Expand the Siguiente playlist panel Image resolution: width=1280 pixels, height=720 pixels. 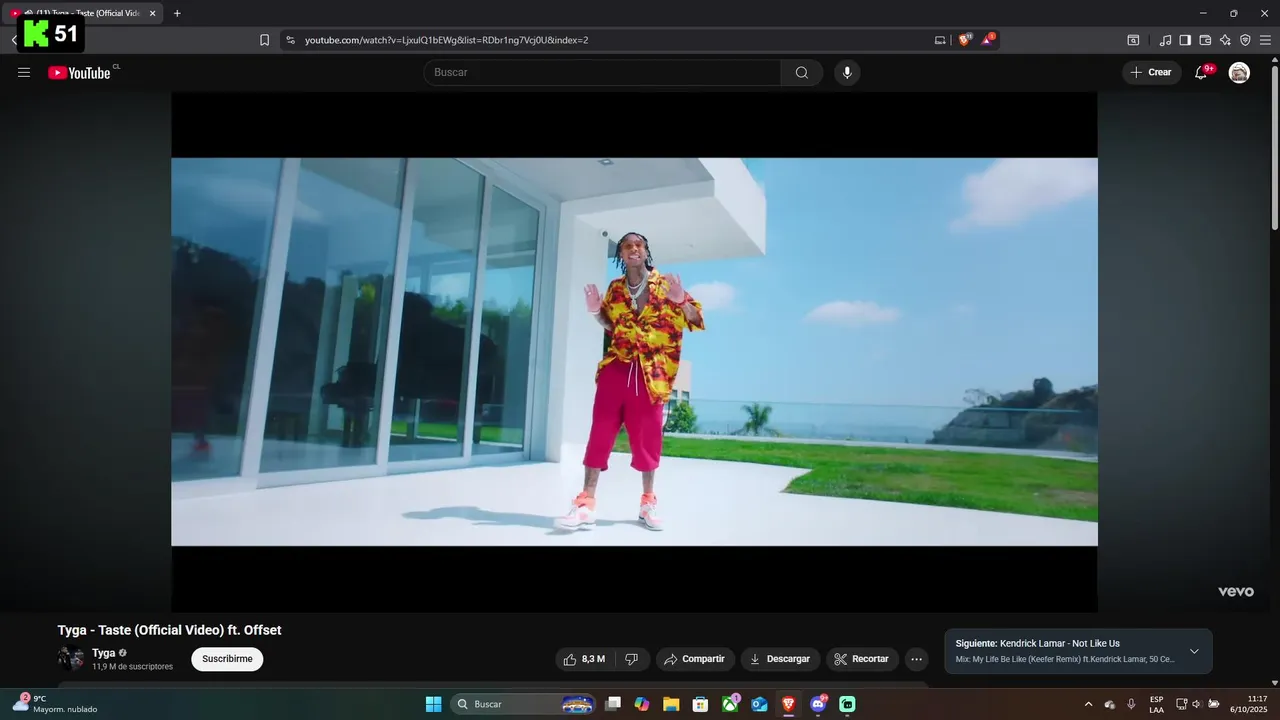[x=1194, y=651]
